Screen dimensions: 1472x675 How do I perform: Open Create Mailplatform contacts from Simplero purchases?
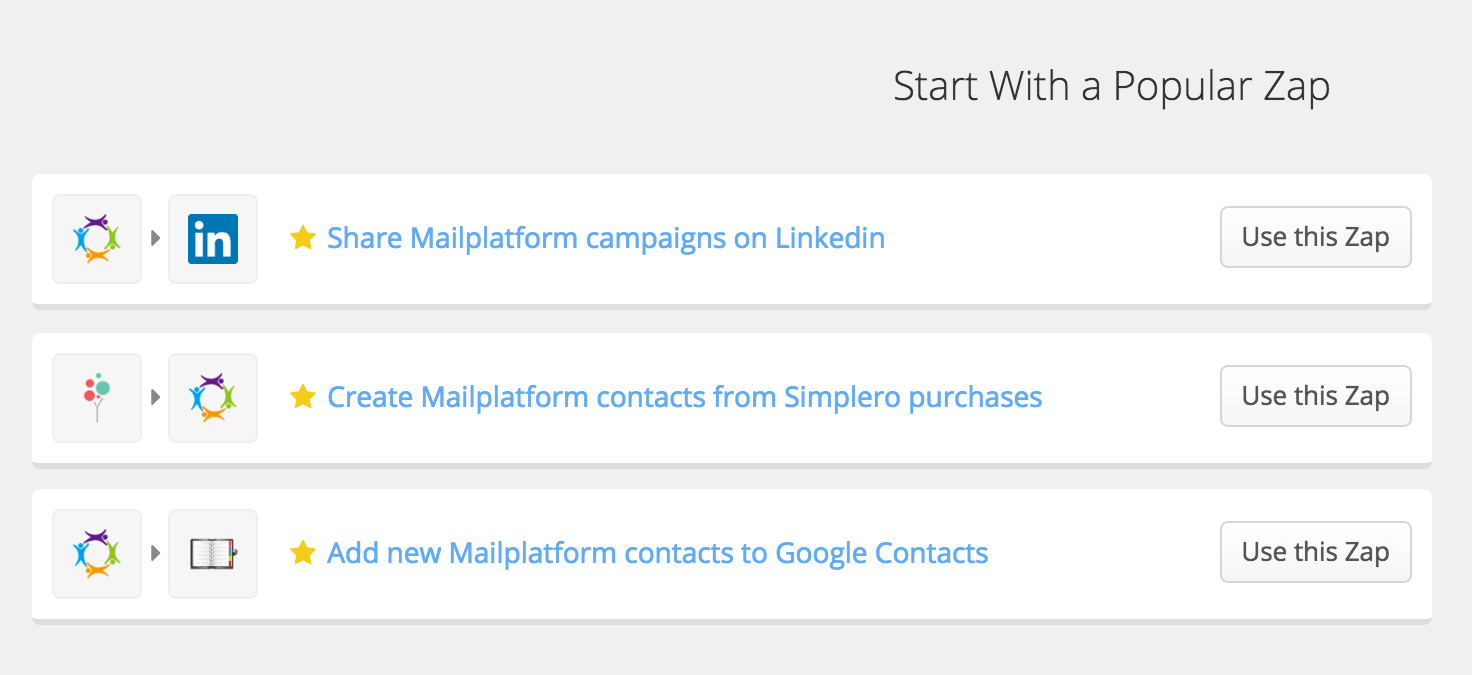(685, 397)
